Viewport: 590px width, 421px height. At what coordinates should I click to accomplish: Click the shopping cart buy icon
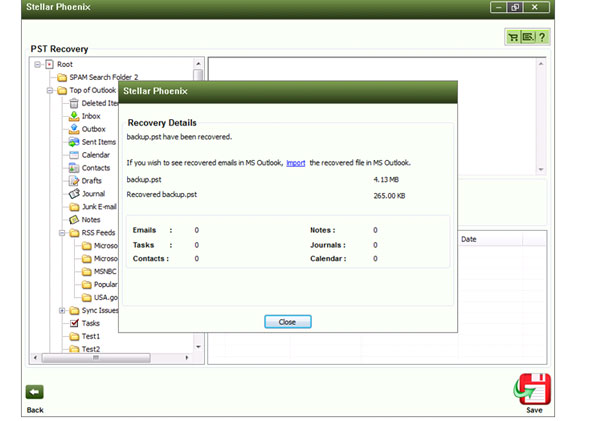tap(513, 37)
